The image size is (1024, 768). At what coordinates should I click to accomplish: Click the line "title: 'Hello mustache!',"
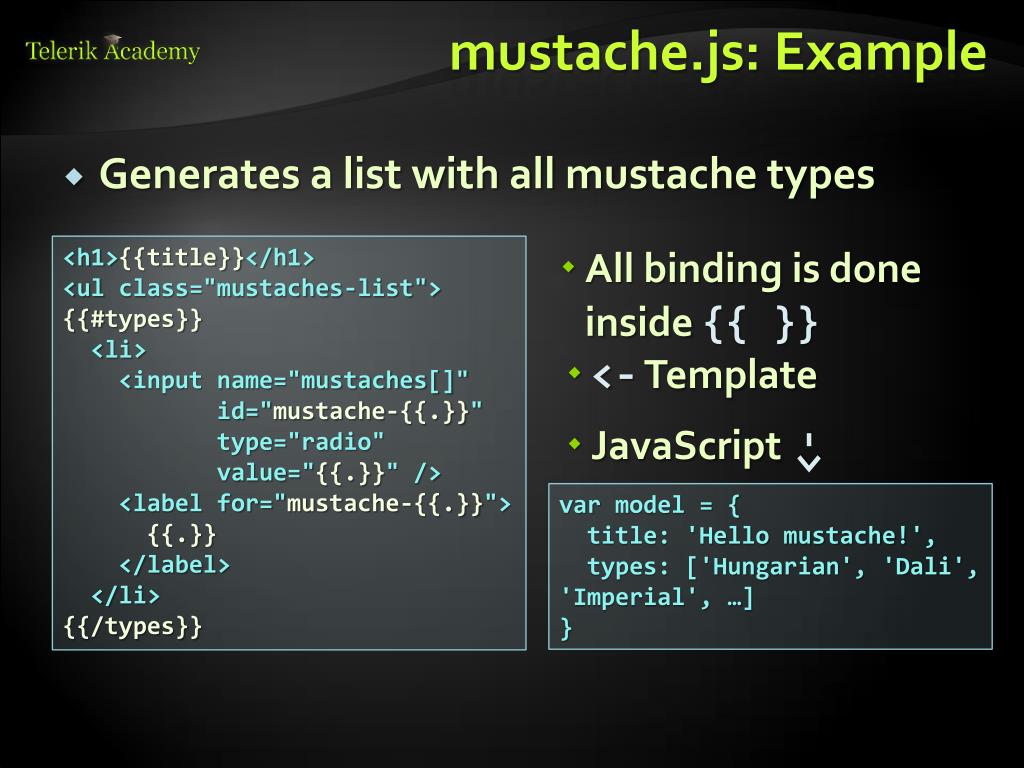[761, 536]
